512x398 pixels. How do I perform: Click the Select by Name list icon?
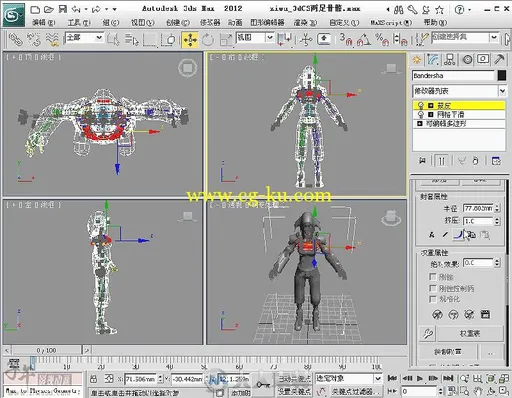tap(132, 39)
